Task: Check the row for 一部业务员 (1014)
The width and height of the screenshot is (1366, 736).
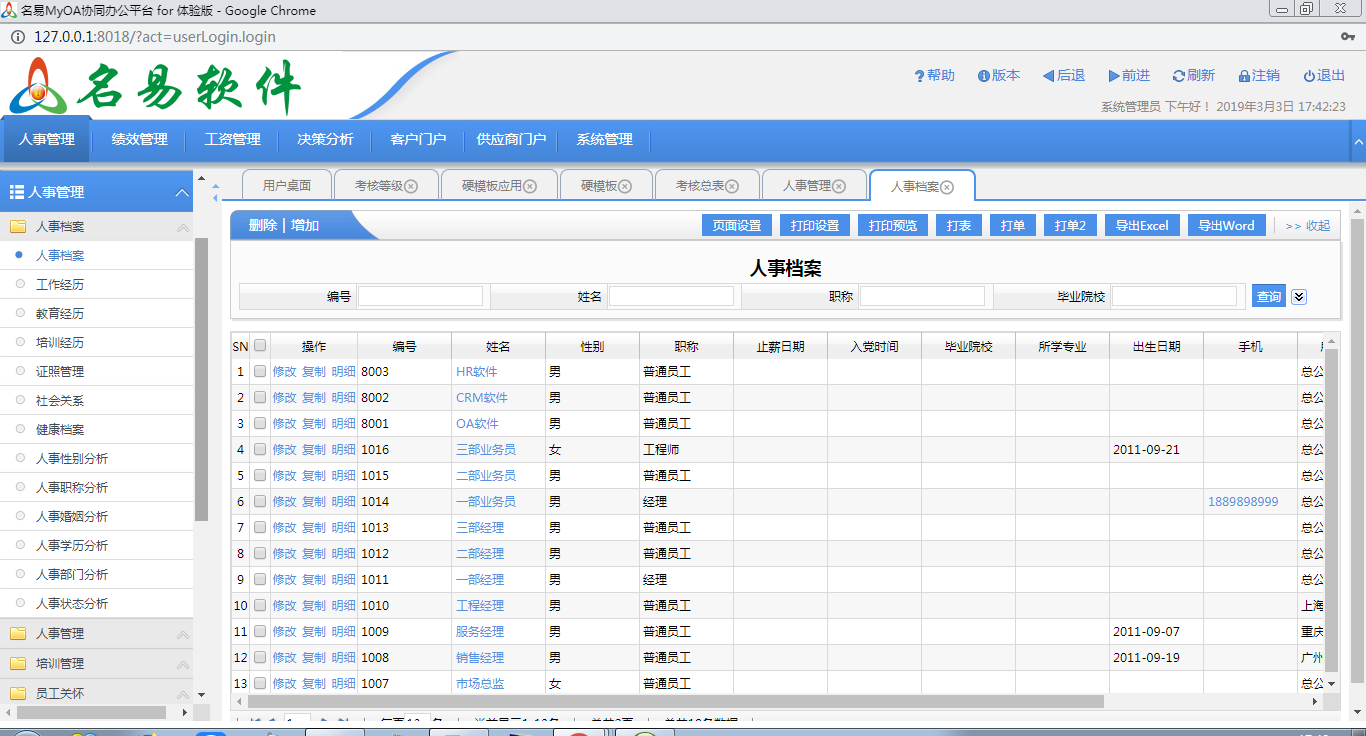Action: click(260, 501)
